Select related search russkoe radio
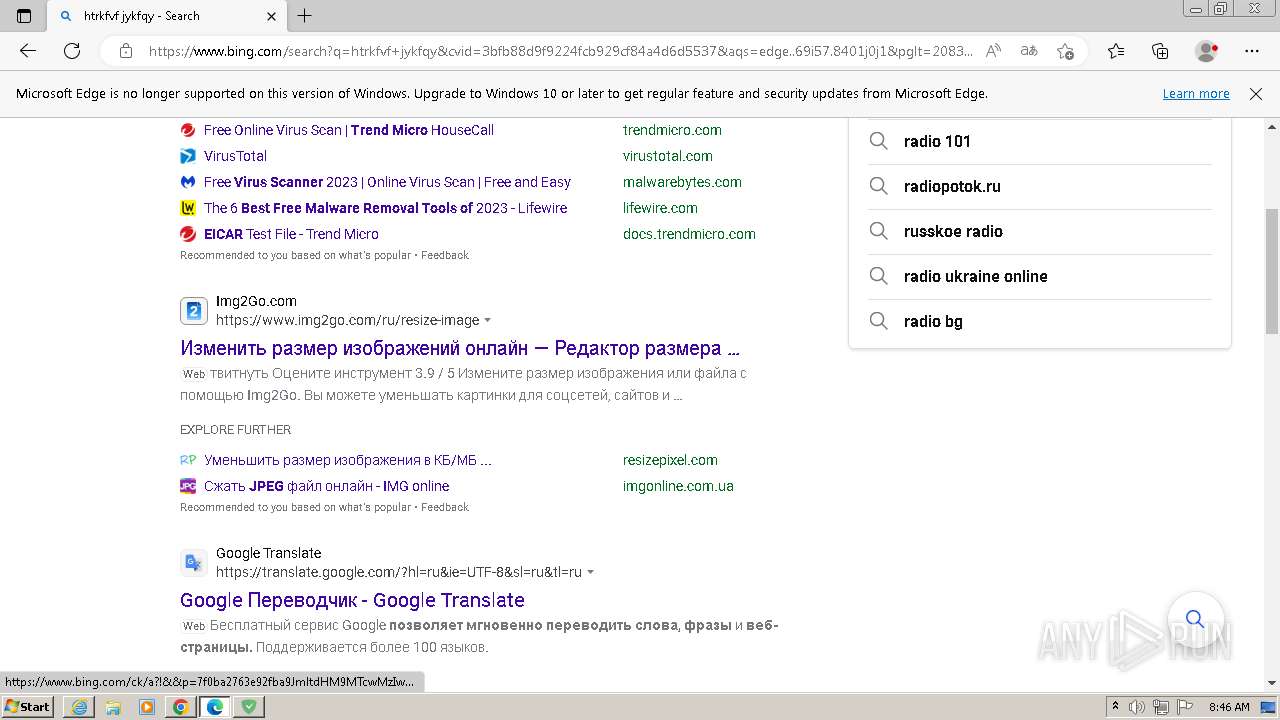The width and height of the screenshot is (1280, 720). point(1040,231)
